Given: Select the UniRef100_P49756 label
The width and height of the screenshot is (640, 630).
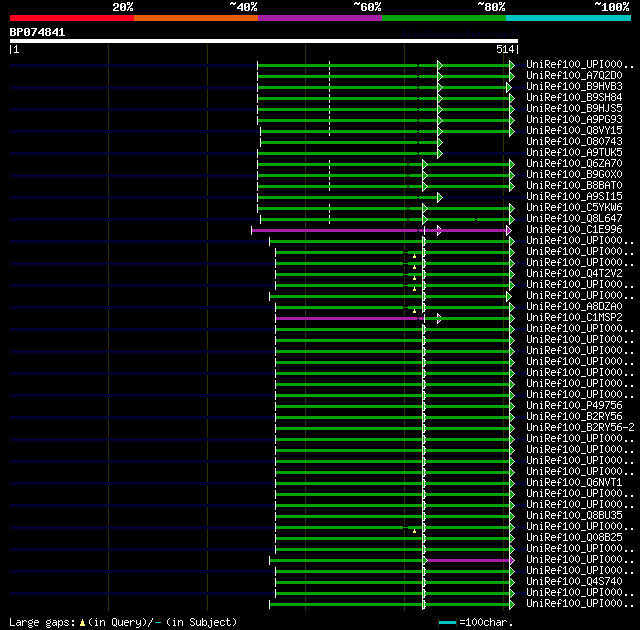Looking at the screenshot, I should [x=574, y=406].
